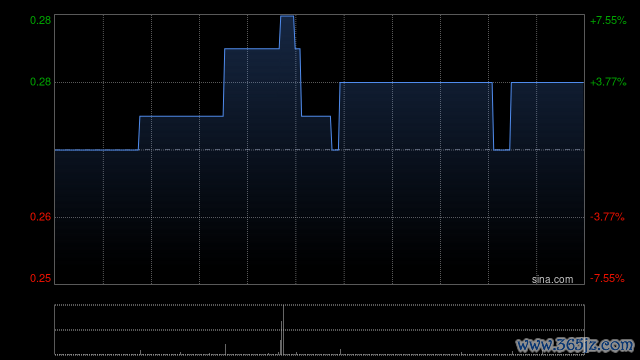Click the last price dip before the final rise

click(502, 150)
